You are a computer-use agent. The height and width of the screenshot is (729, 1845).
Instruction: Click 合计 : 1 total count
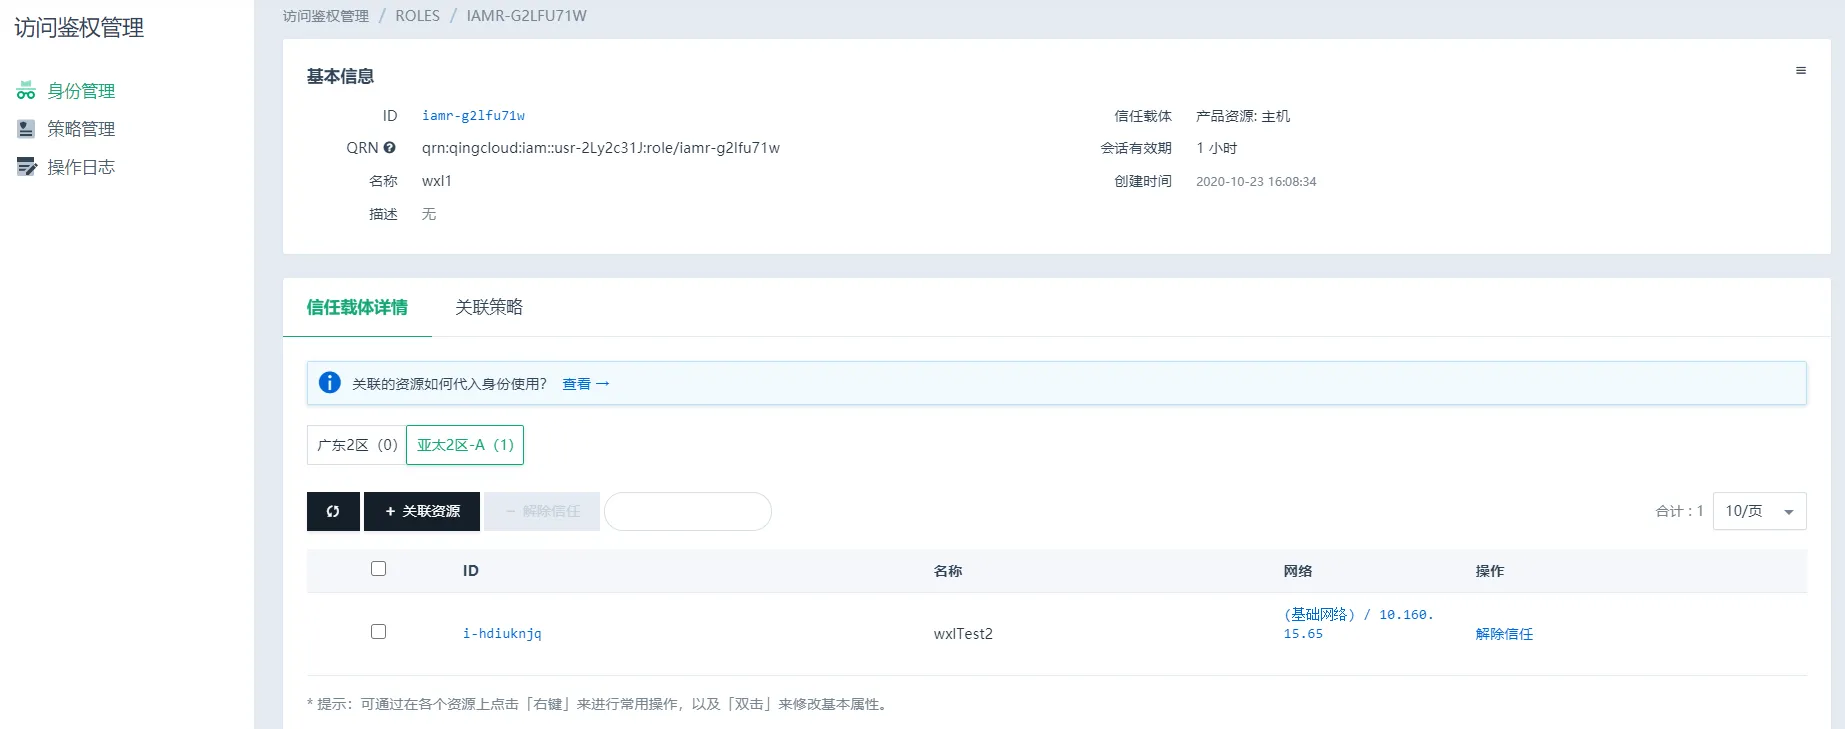tap(1680, 511)
